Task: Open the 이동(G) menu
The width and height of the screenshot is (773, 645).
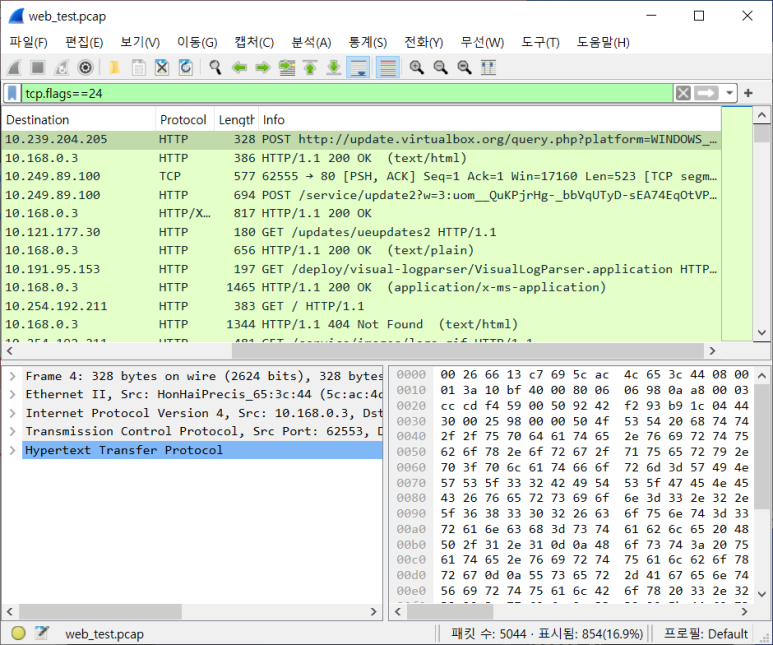Action: (x=197, y=42)
